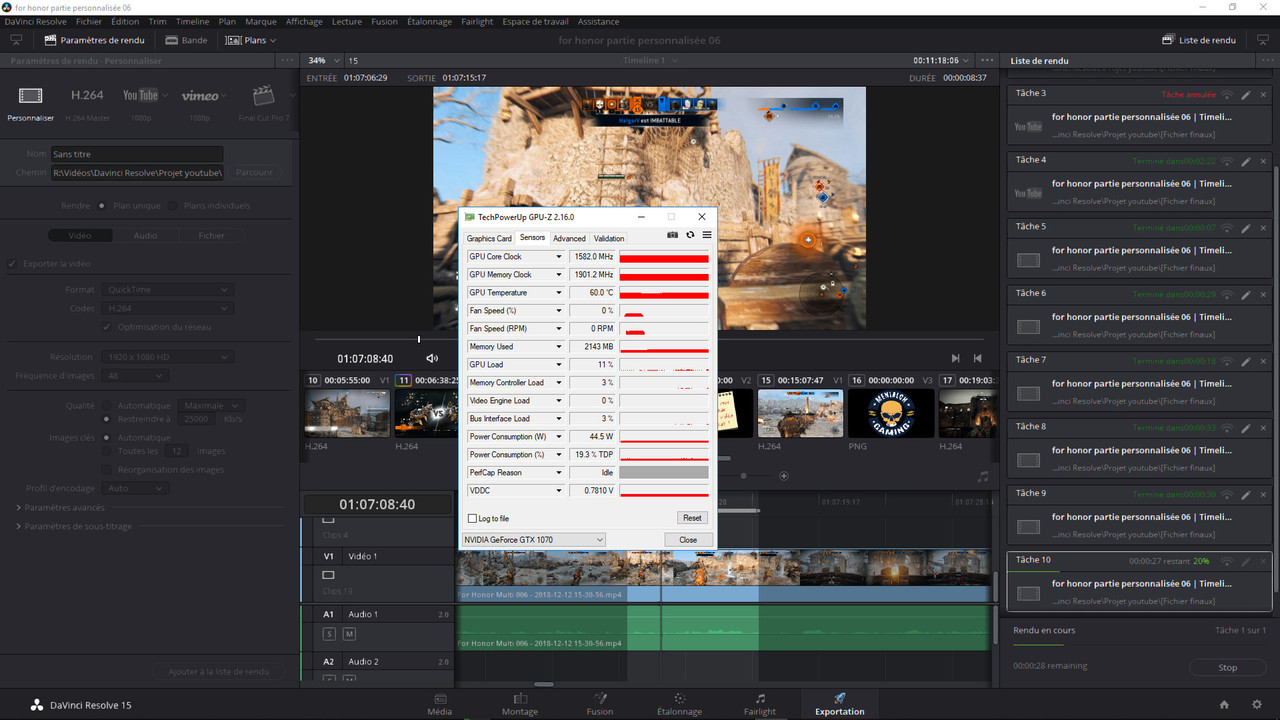Viewport: 1280px width, 720px height.
Task: Switch to the Audio render settings tab
Action: coord(146,236)
